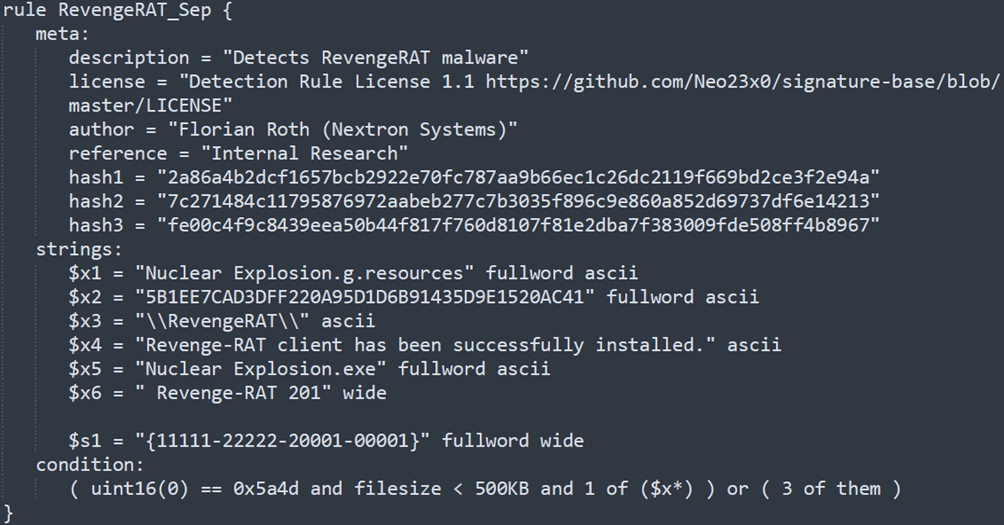The image size is (1004, 525).
Task: Place cursor on the strings: section label
Action: point(79,249)
